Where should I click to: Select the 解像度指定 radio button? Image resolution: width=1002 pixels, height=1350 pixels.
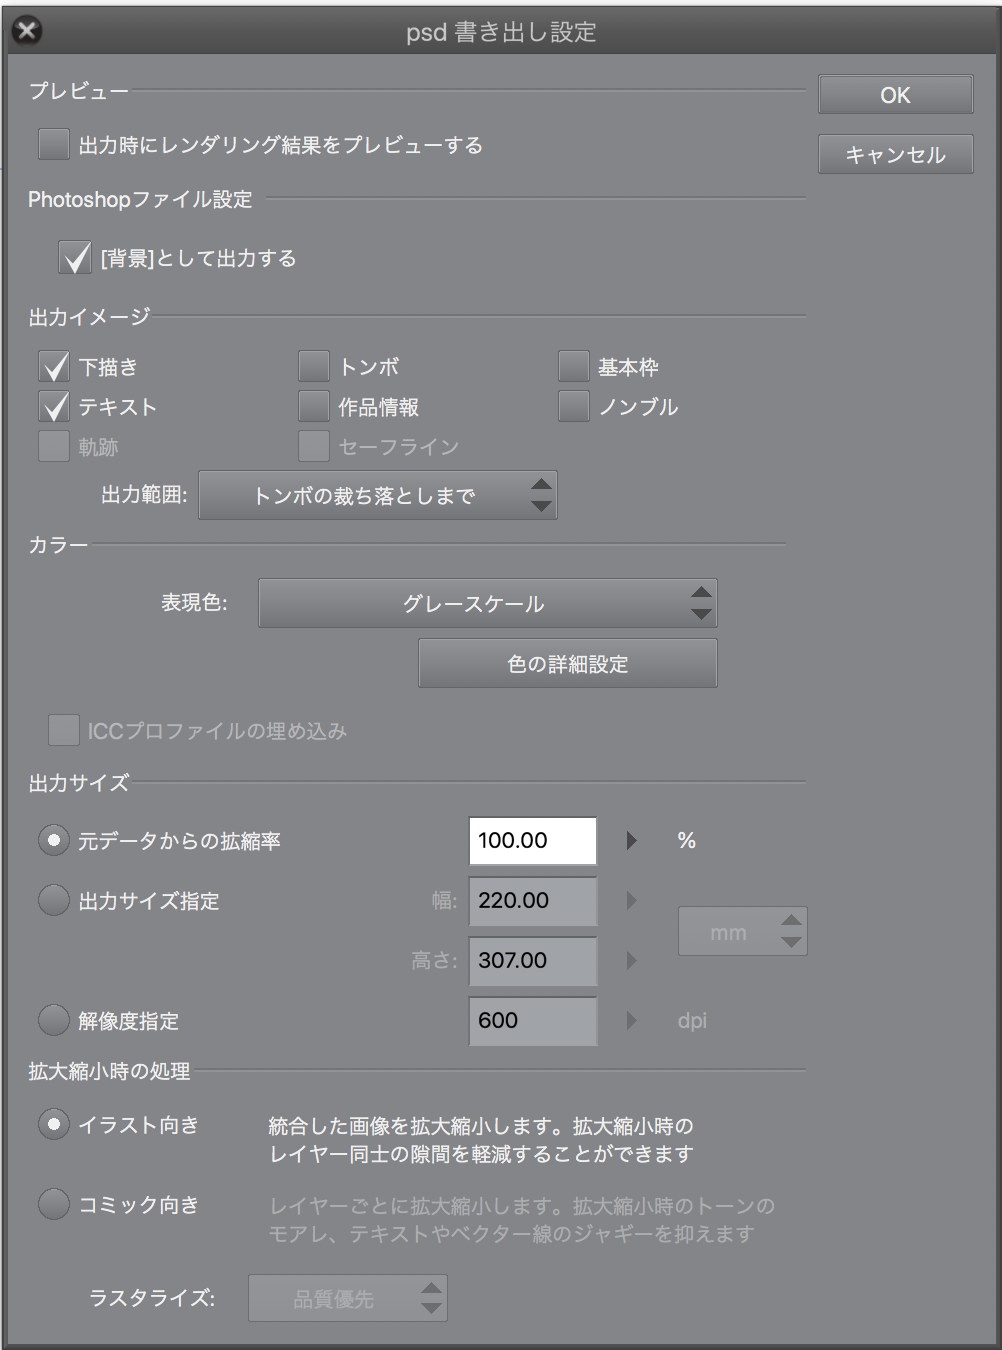pyautogui.click(x=54, y=1020)
